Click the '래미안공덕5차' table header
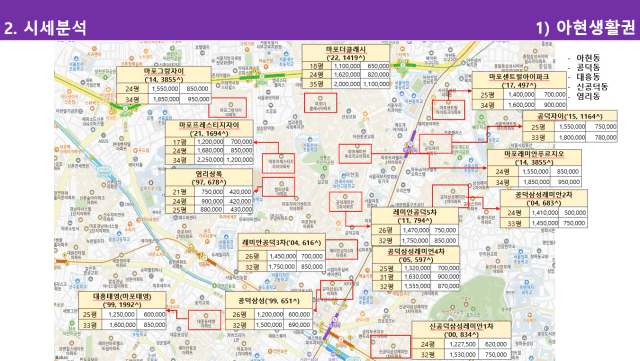The height and width of the screenshot is (361, 640). click(x=415, y=216)
